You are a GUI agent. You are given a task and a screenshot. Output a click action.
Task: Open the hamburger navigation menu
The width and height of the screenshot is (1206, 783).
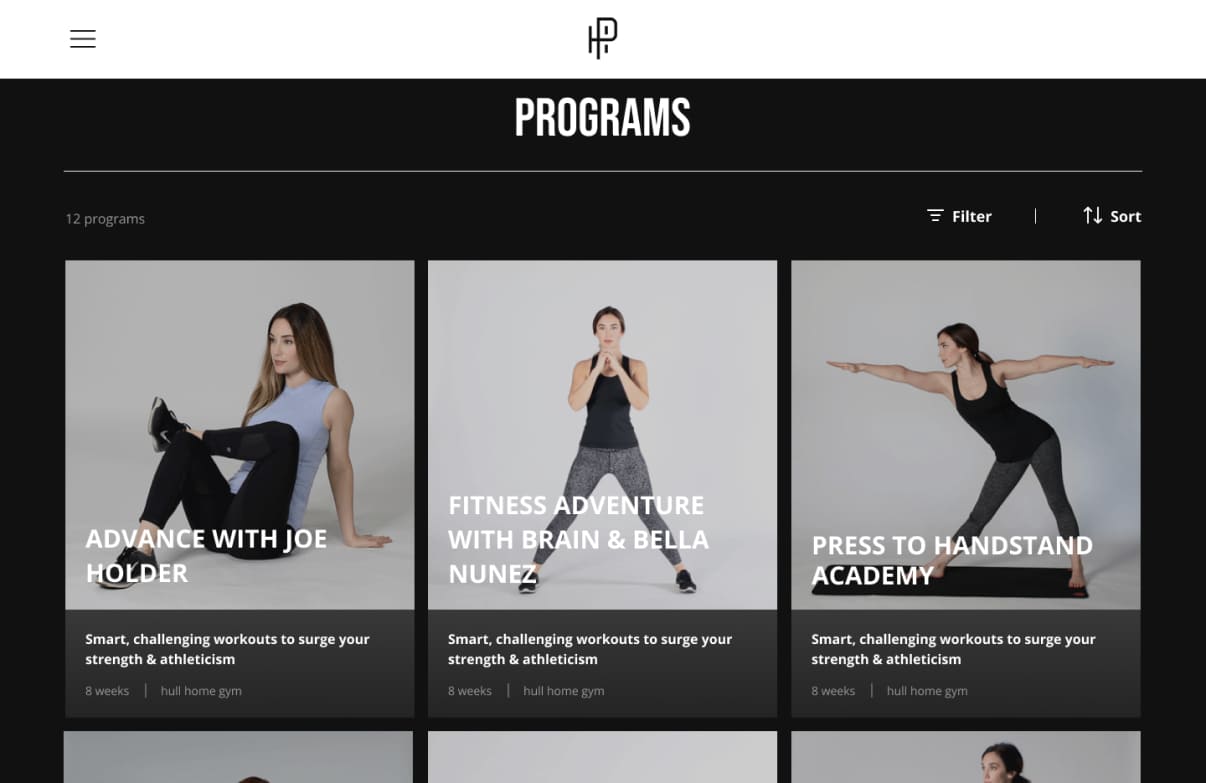pos(83,39)
